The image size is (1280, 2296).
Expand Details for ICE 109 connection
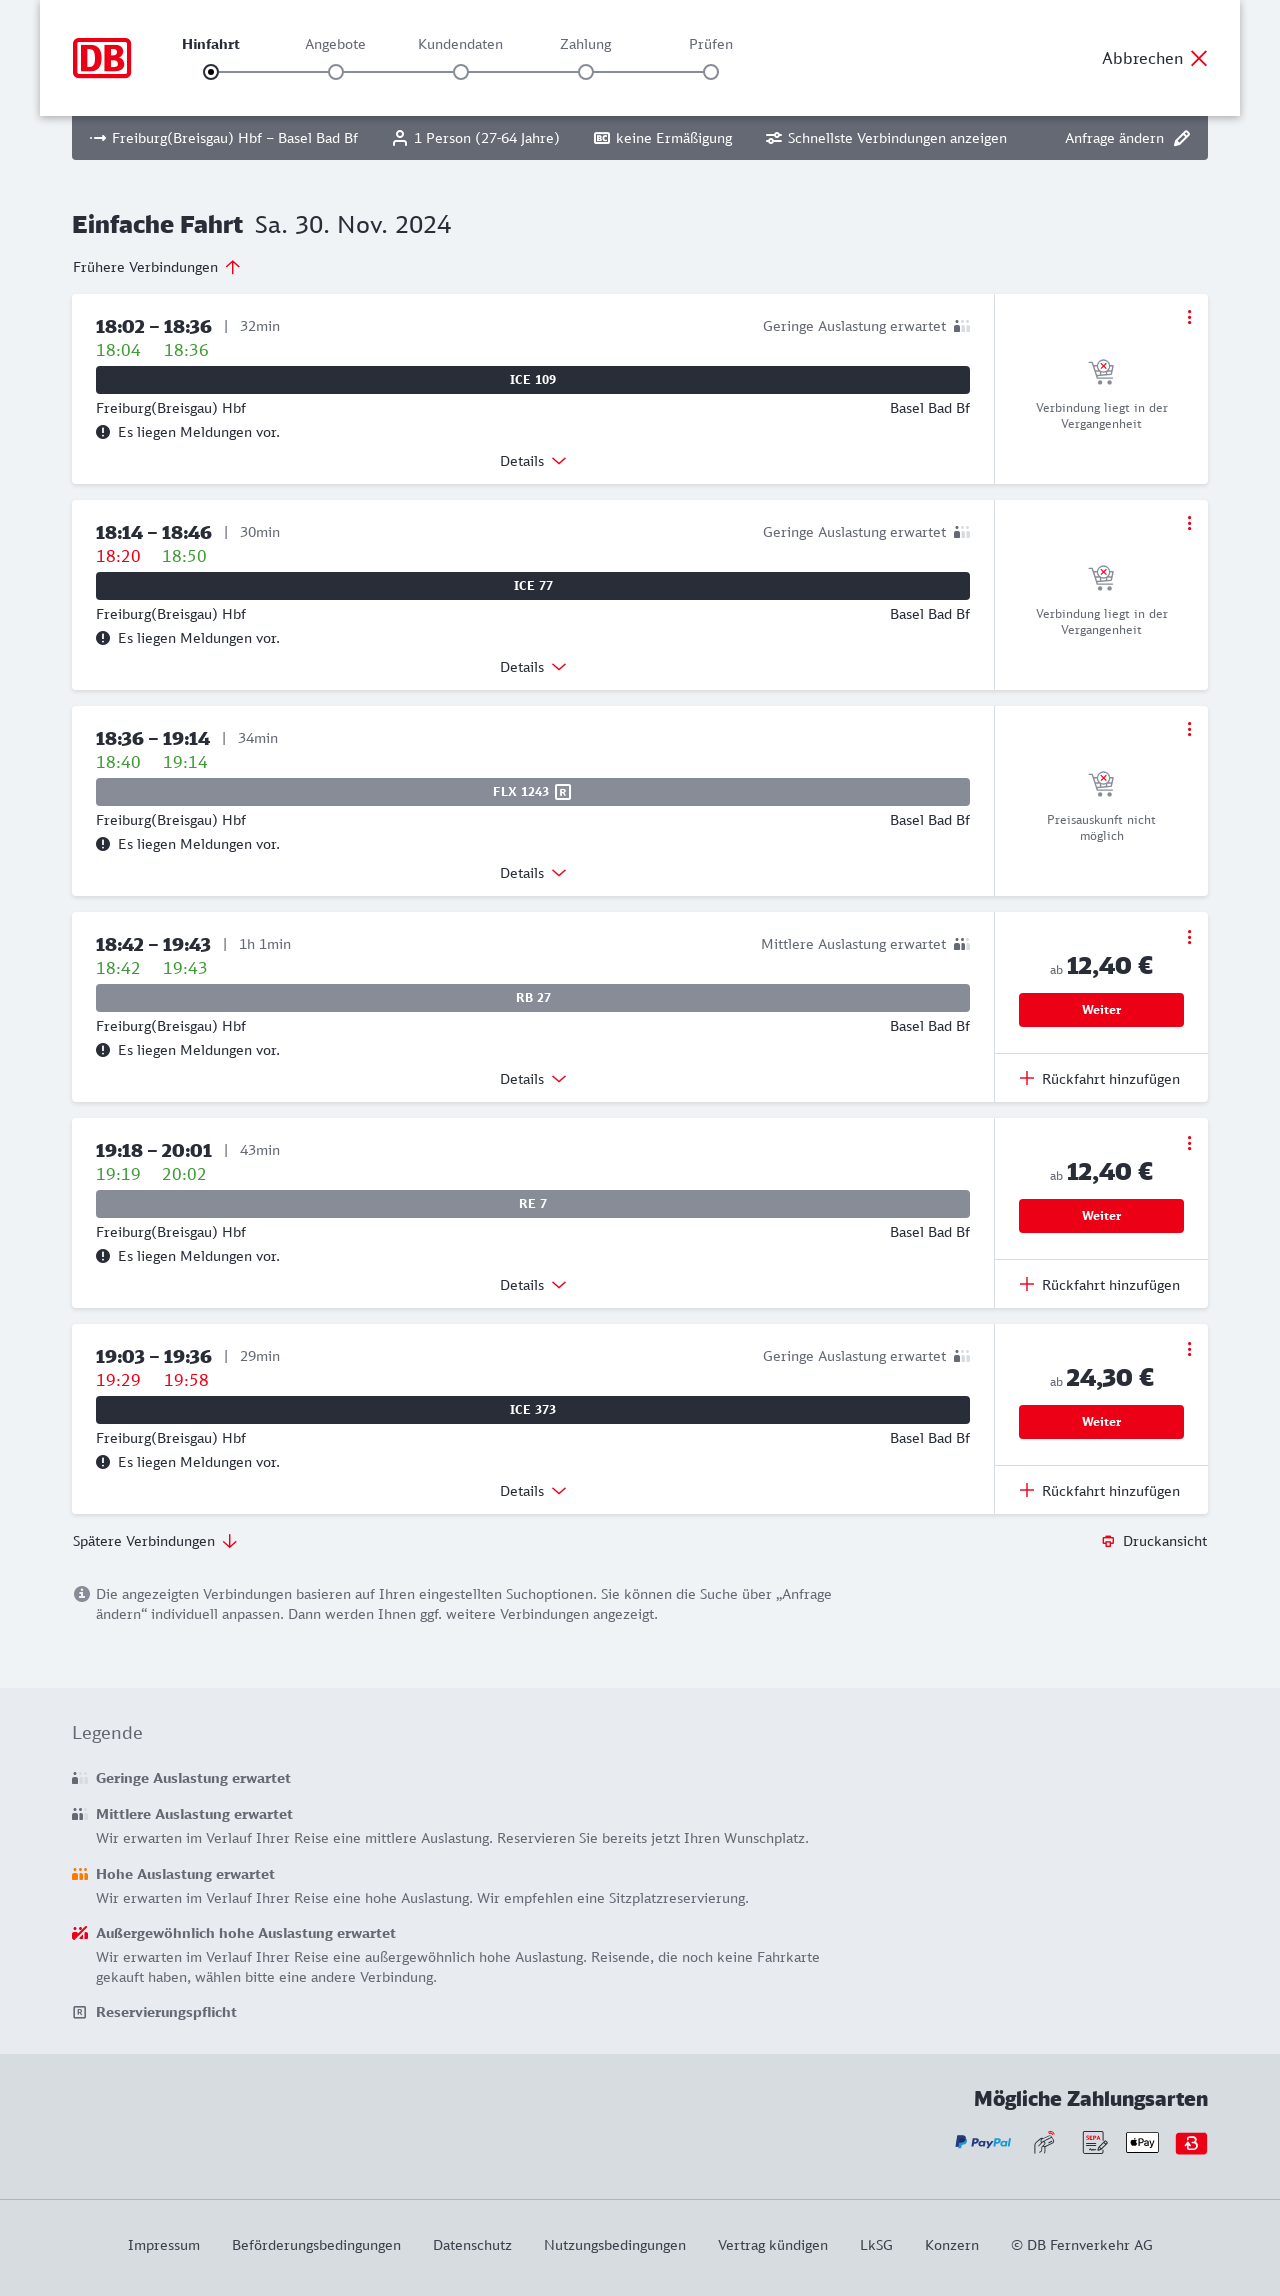tap(533, 461)
